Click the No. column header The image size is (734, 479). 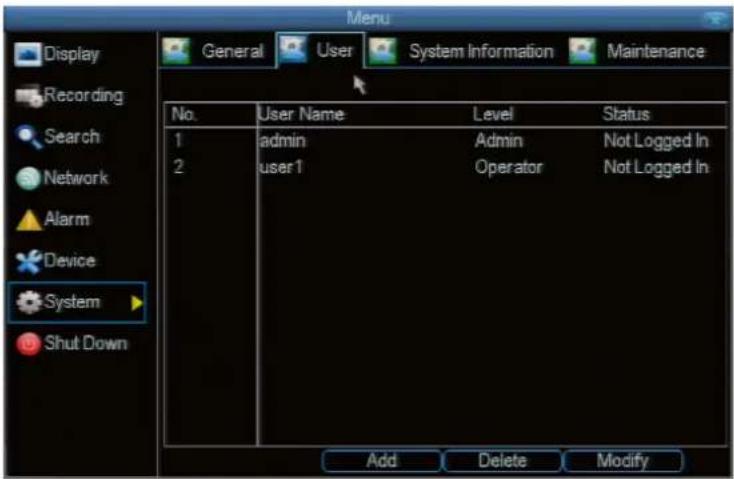184,114
